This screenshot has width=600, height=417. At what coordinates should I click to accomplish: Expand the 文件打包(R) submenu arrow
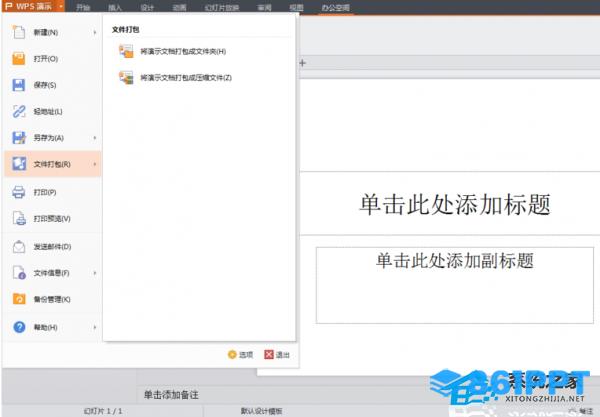[x=95, y=164]
